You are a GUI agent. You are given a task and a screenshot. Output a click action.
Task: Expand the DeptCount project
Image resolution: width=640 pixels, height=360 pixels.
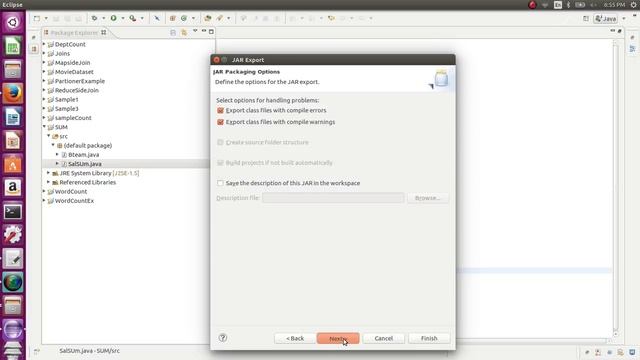(44, 44)
